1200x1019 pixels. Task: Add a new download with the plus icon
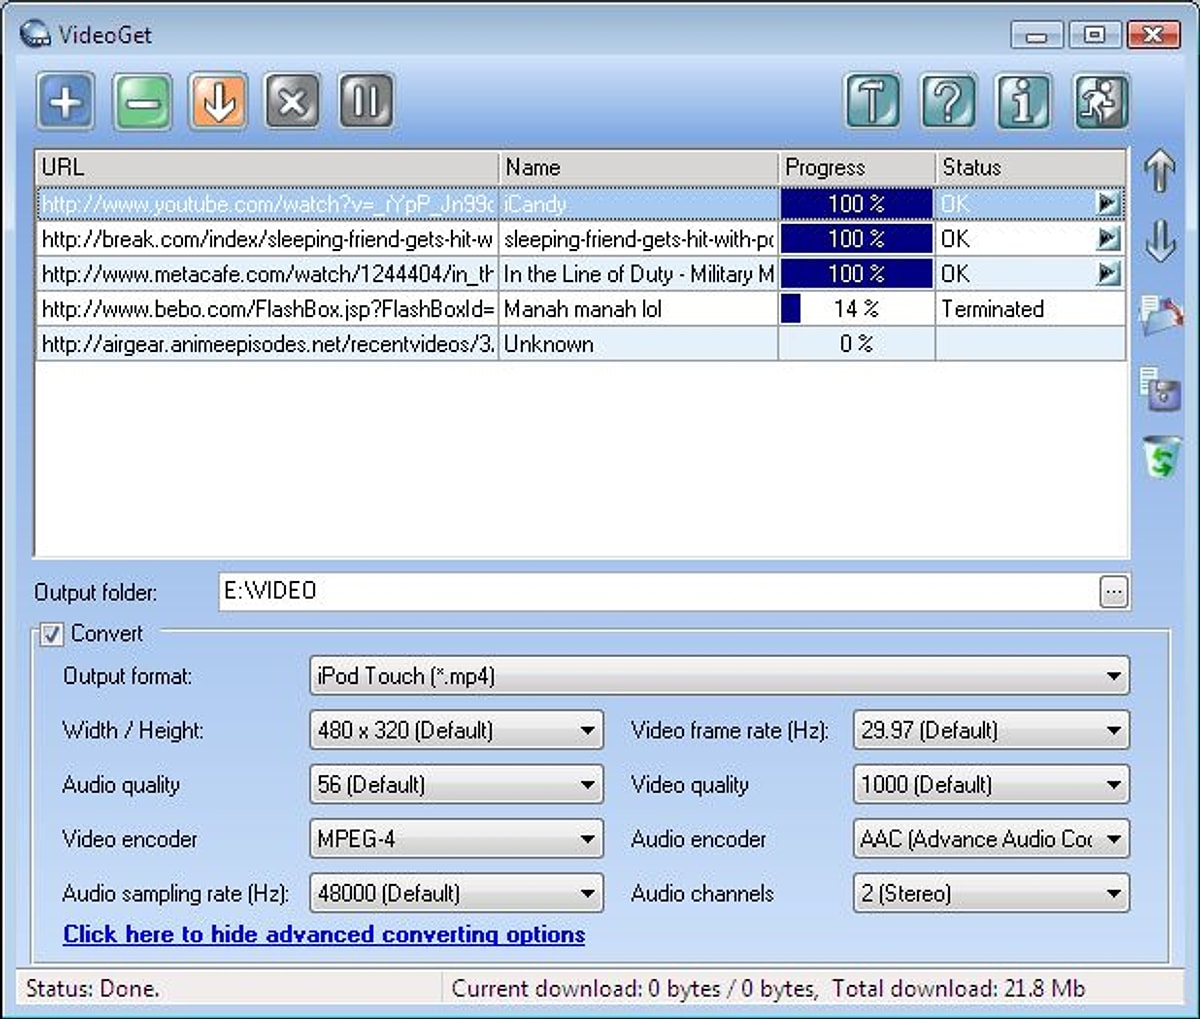pyautogui.click(x=64, y=100)
